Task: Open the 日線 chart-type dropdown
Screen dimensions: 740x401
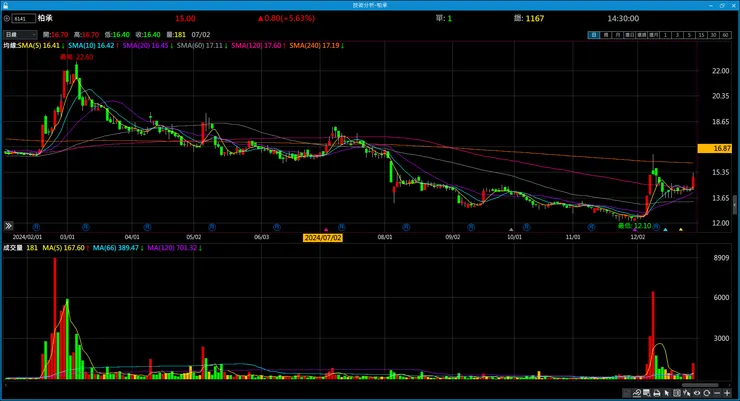Action: tap(20, 34)
